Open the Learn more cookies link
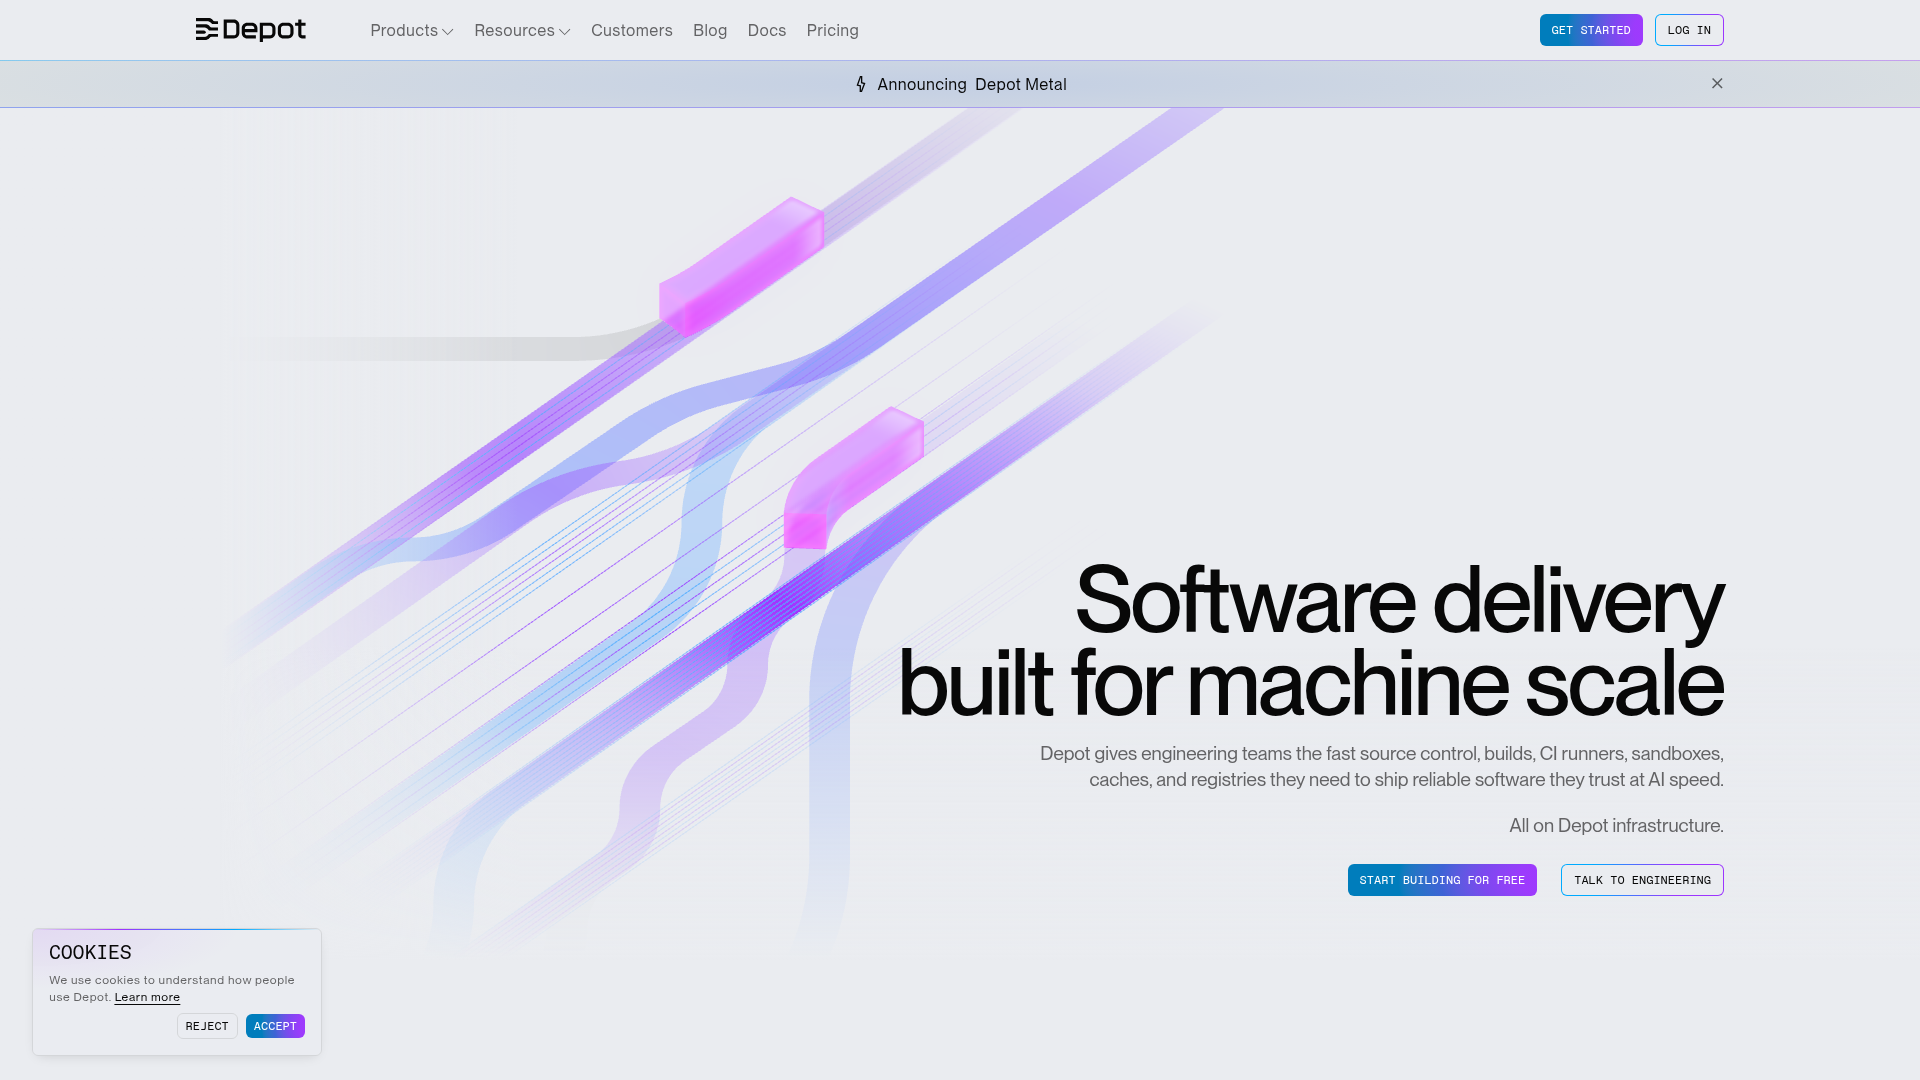Image resolution: width=1920 pixels, height=1080 pixels. (147, 997)
